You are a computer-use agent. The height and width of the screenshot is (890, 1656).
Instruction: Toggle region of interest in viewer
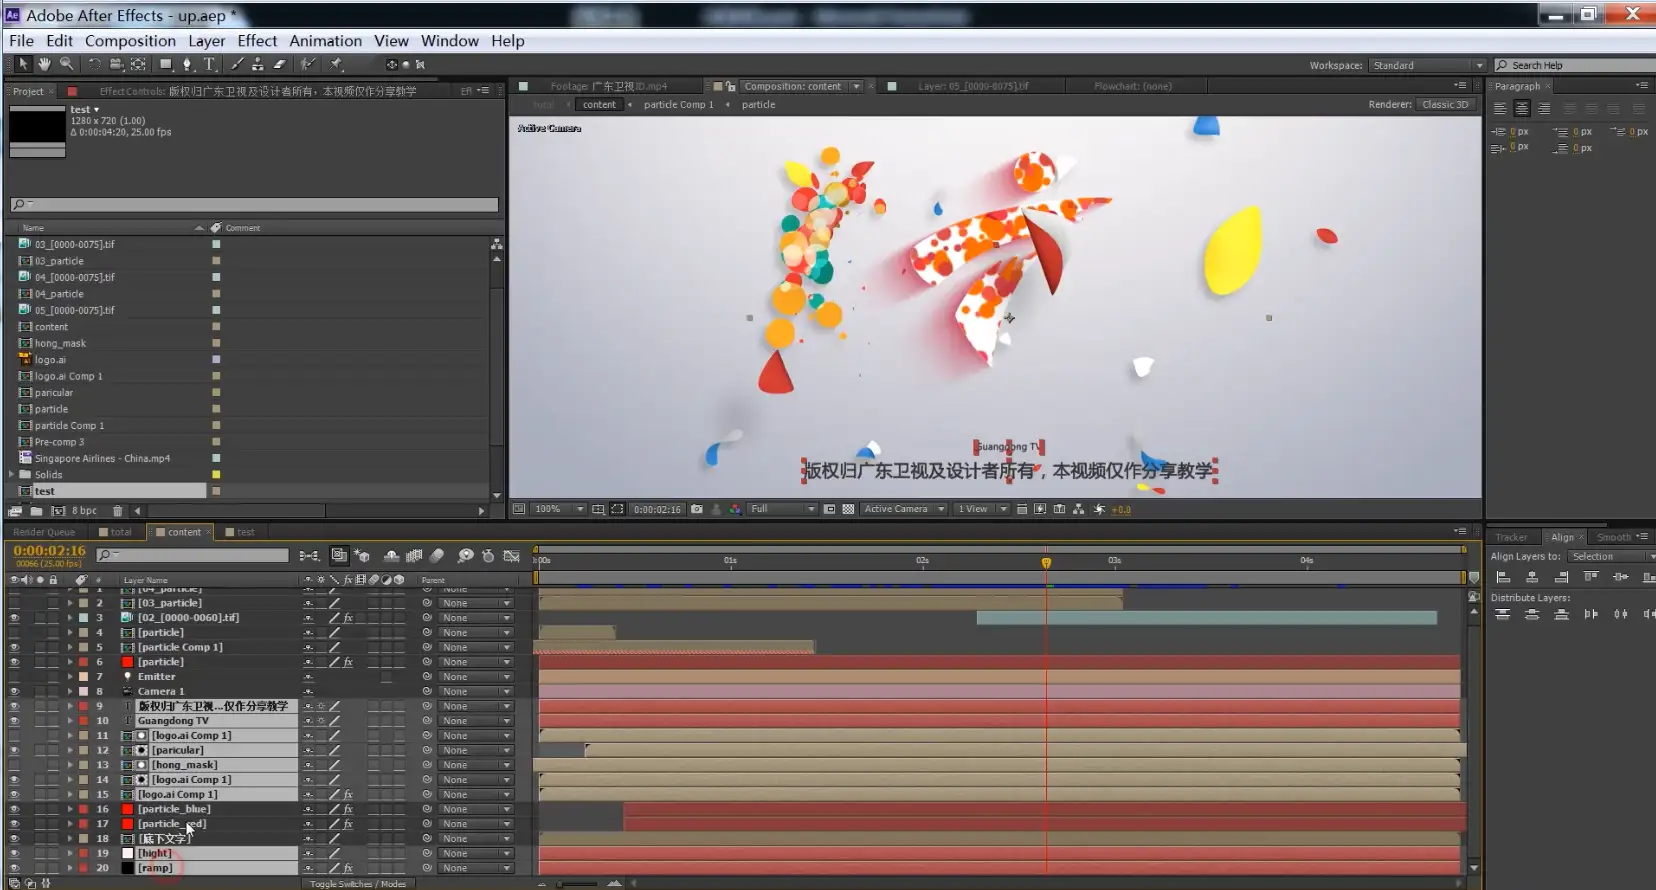829,509
